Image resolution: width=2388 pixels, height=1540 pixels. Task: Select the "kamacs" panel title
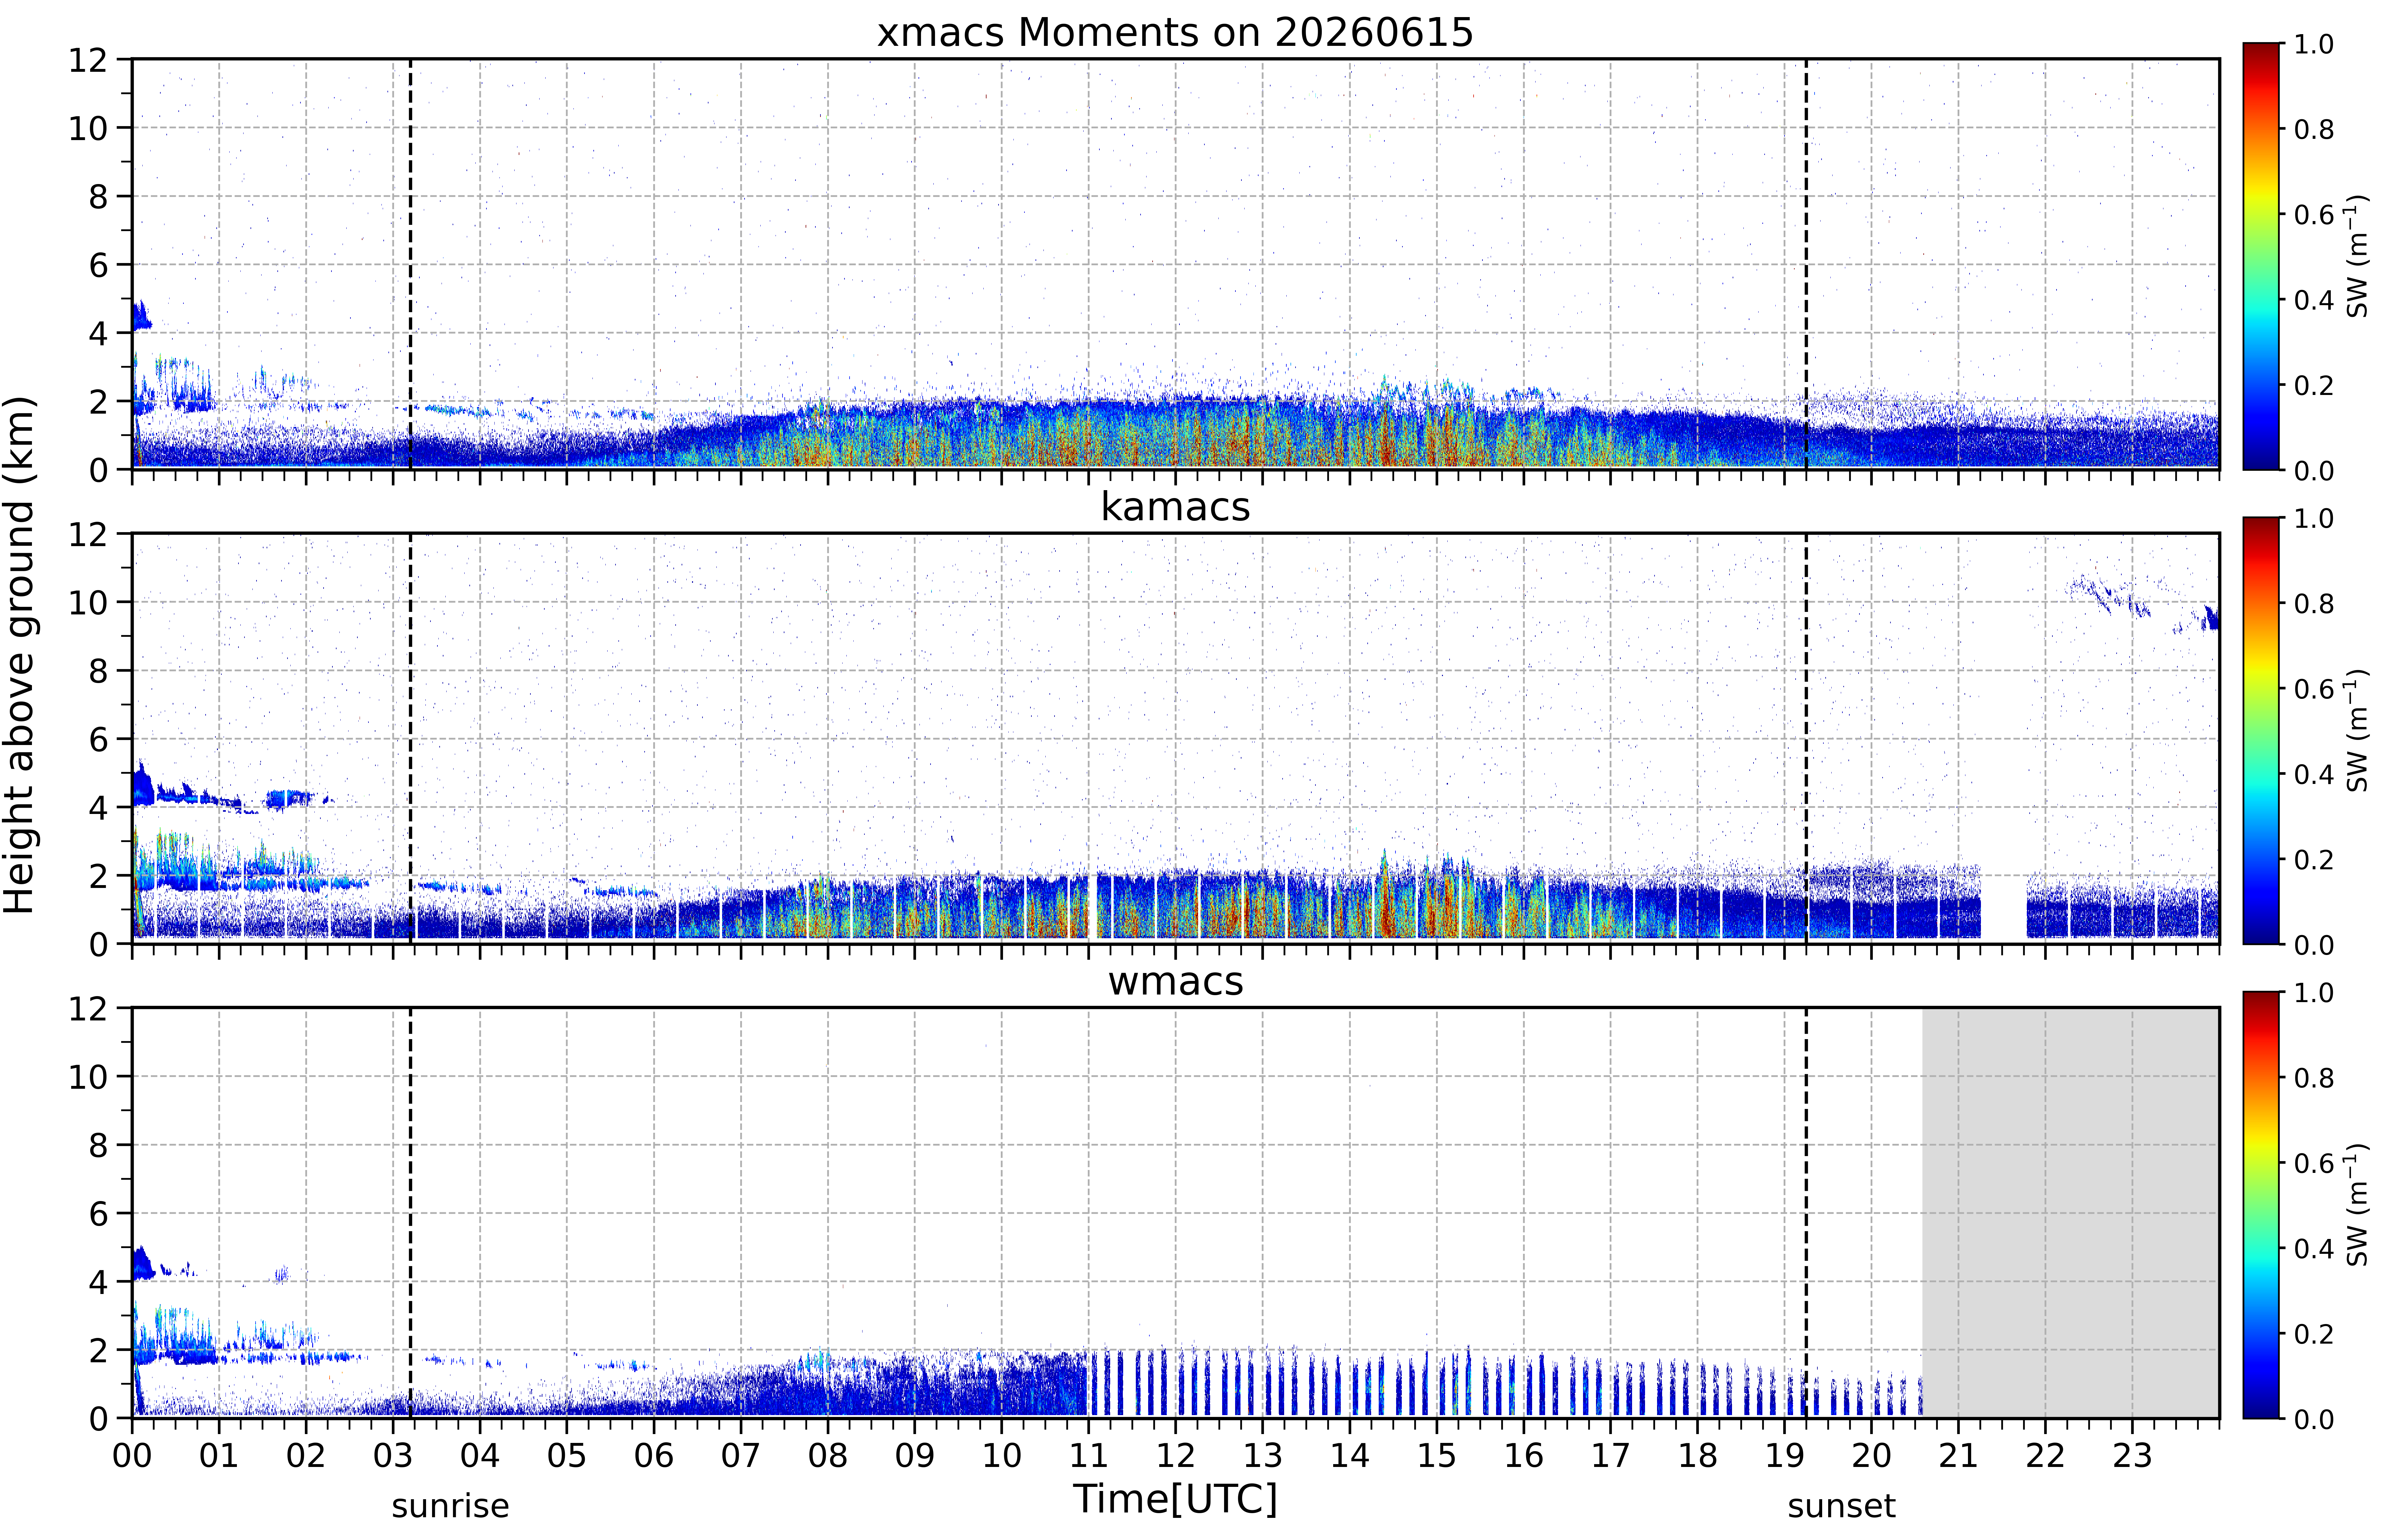[x=1175, y=507]
